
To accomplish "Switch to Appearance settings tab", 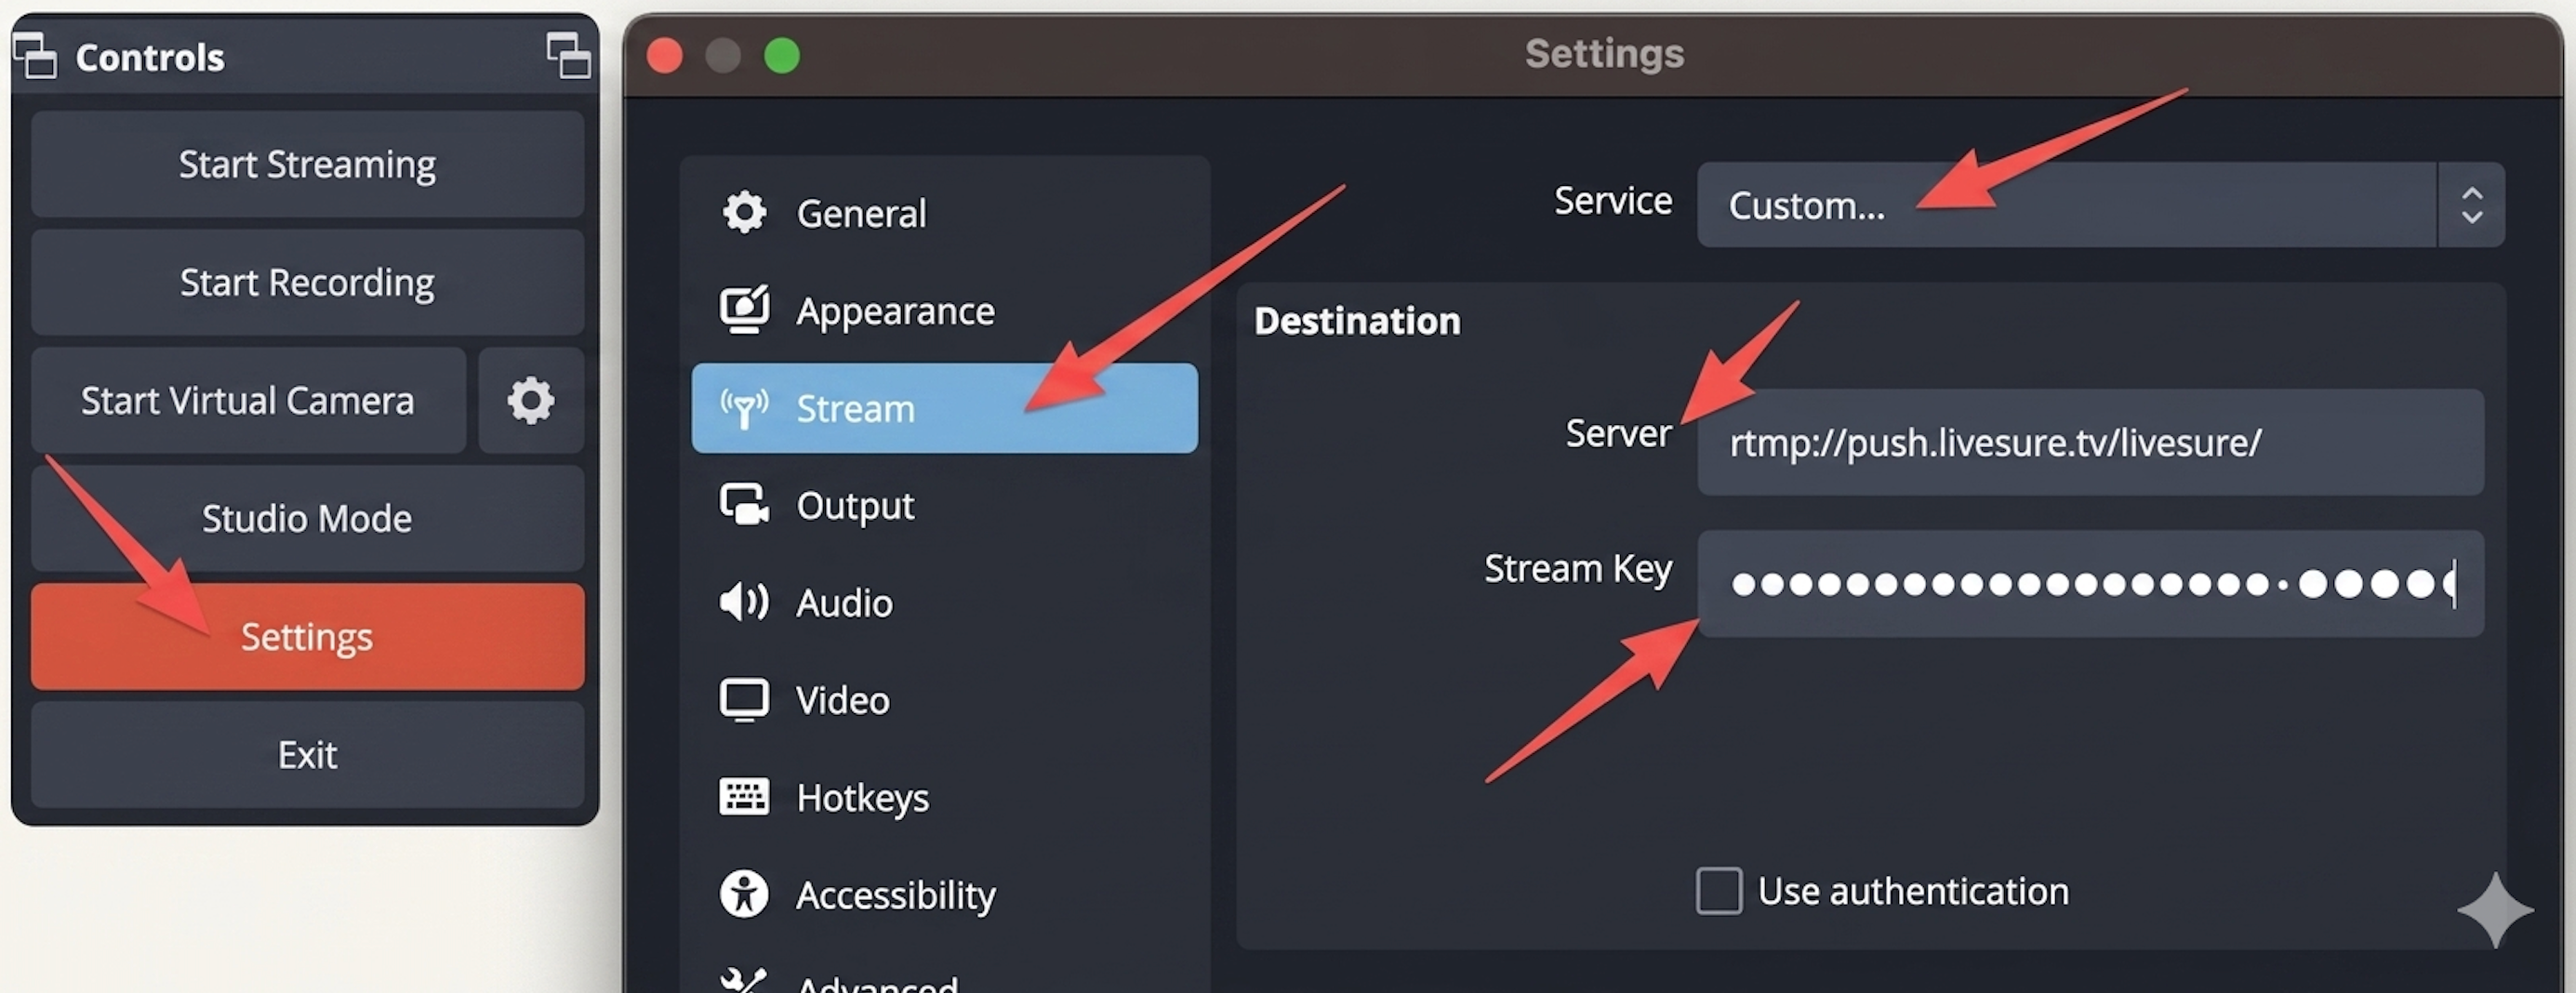I will coord(944,311).
